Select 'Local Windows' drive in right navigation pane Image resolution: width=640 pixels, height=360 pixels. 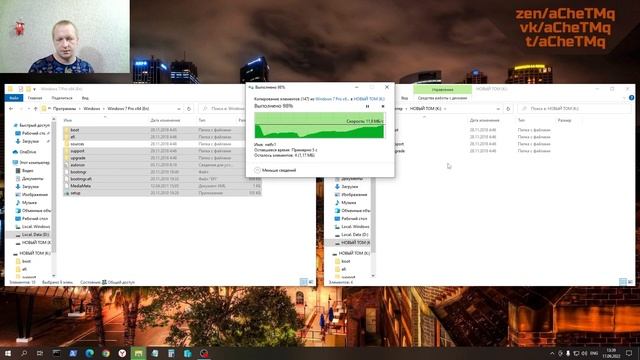352,227
